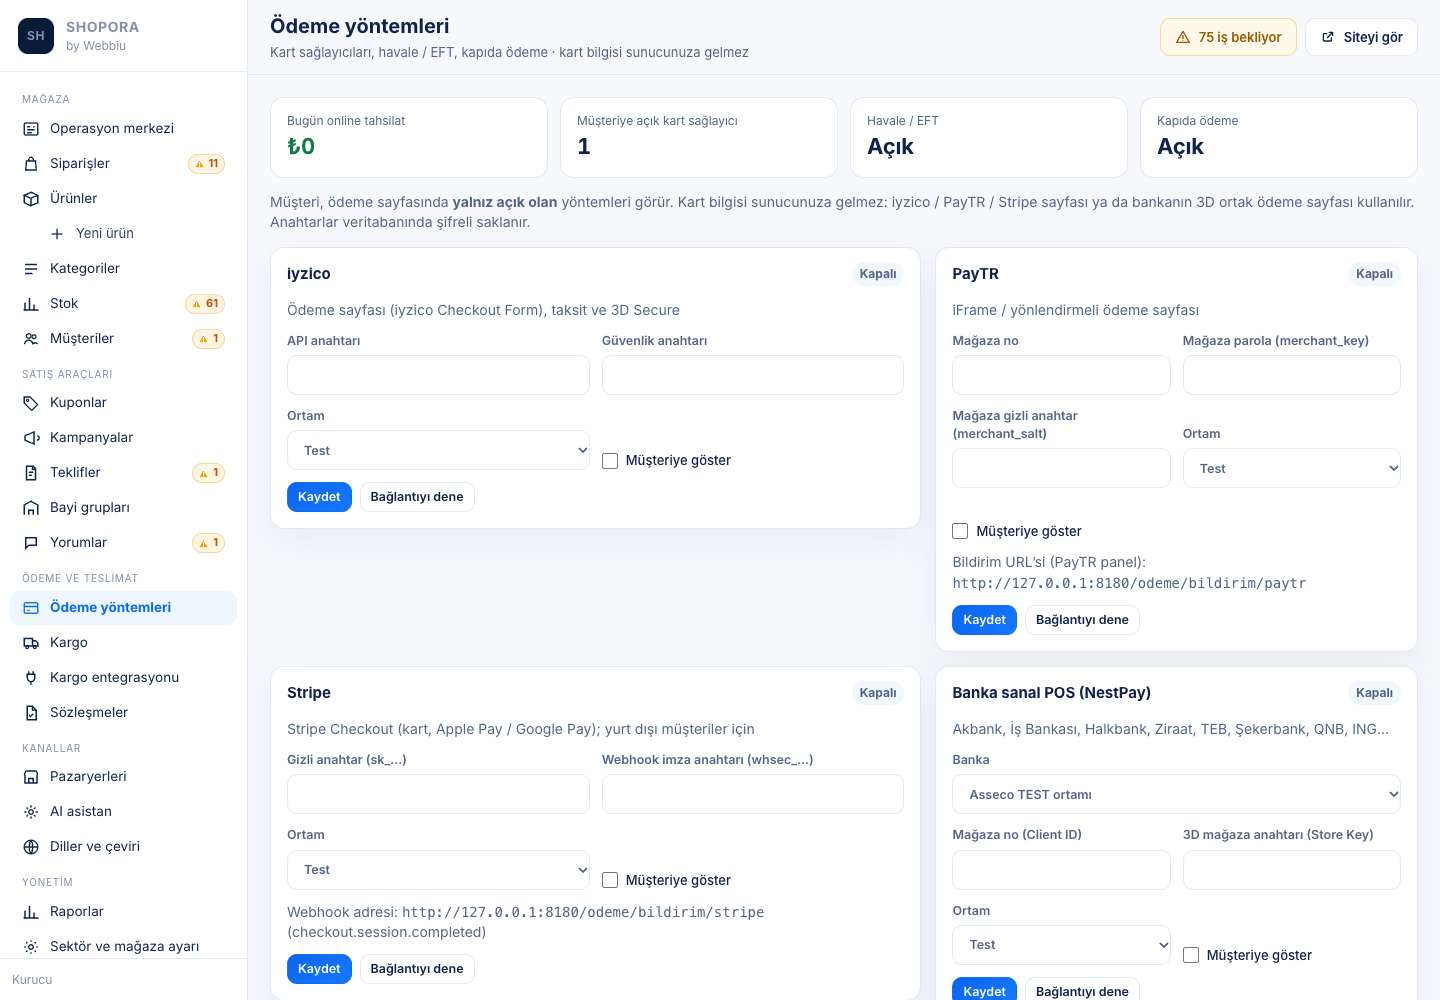Open Sözleşmeler in the sidebar
The image size is (1440, 1000).
[123, 713]
